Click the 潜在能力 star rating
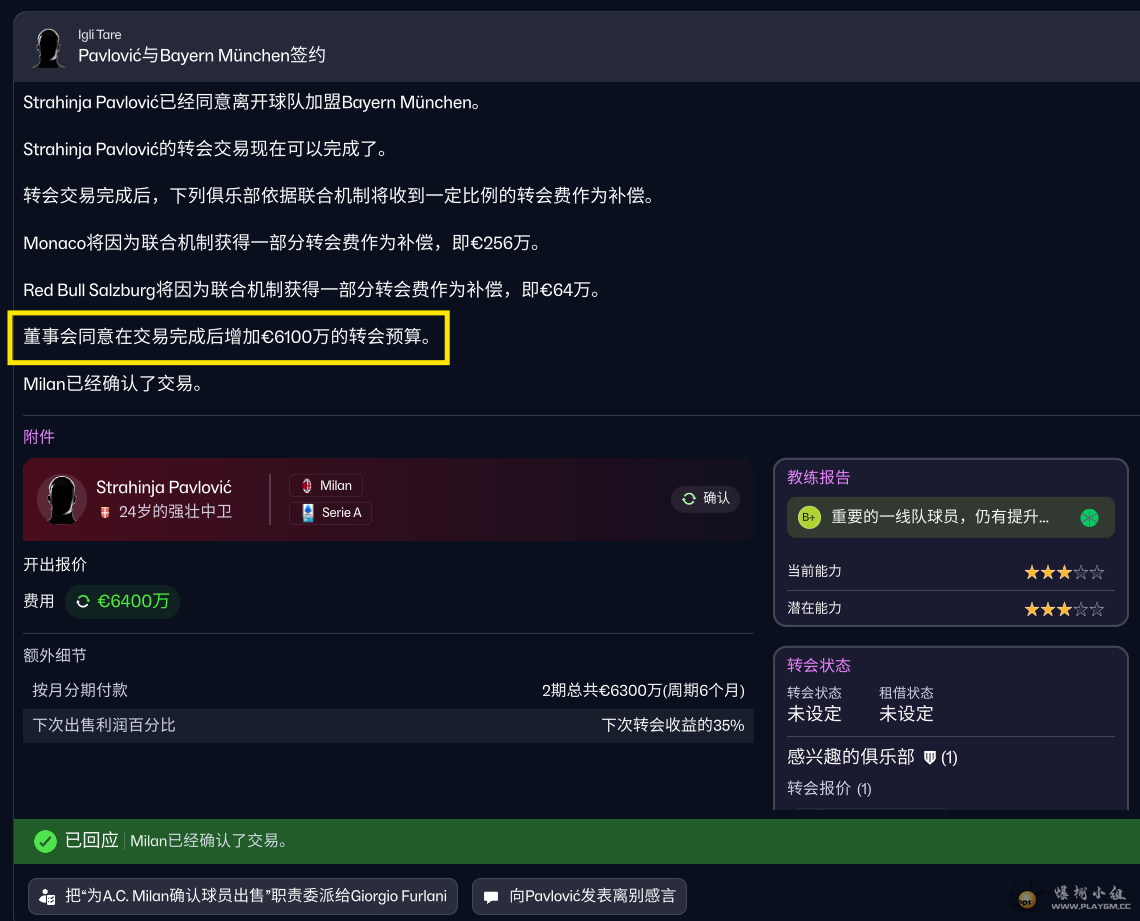This screenshot has width=1140, height=921. 1064,609
